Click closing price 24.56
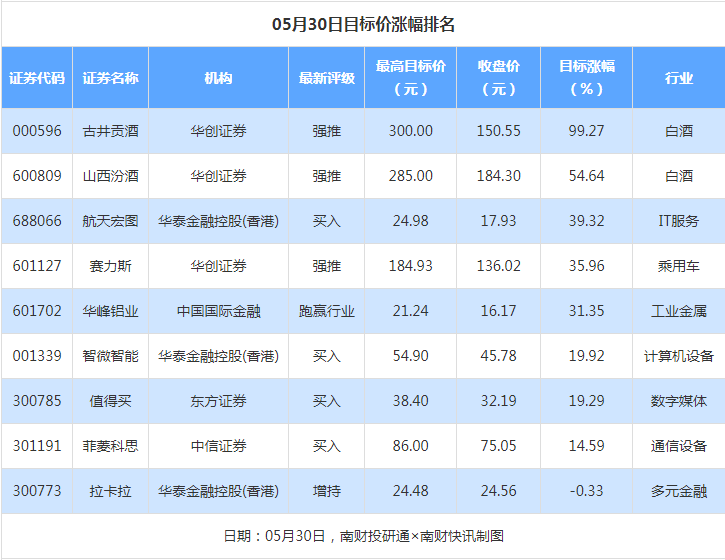The width and height of the screenshot is (725, 560). [498, 491]
